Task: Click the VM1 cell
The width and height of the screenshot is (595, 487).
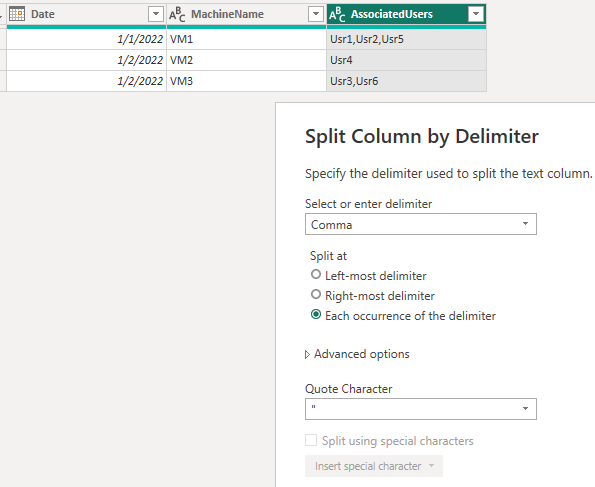Action: (x=246, y=39)
